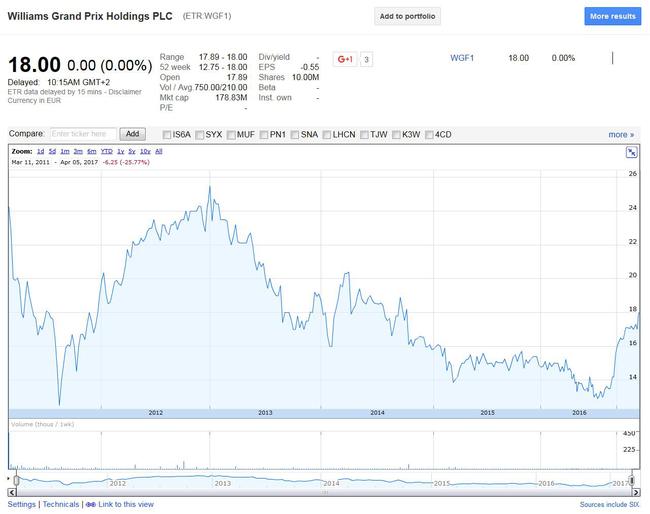Image resolution: width=650 pixels, height=514 pixels.
Task: Click Williams Grand Prix Holdings PLC title
Action: pos(90,16)
